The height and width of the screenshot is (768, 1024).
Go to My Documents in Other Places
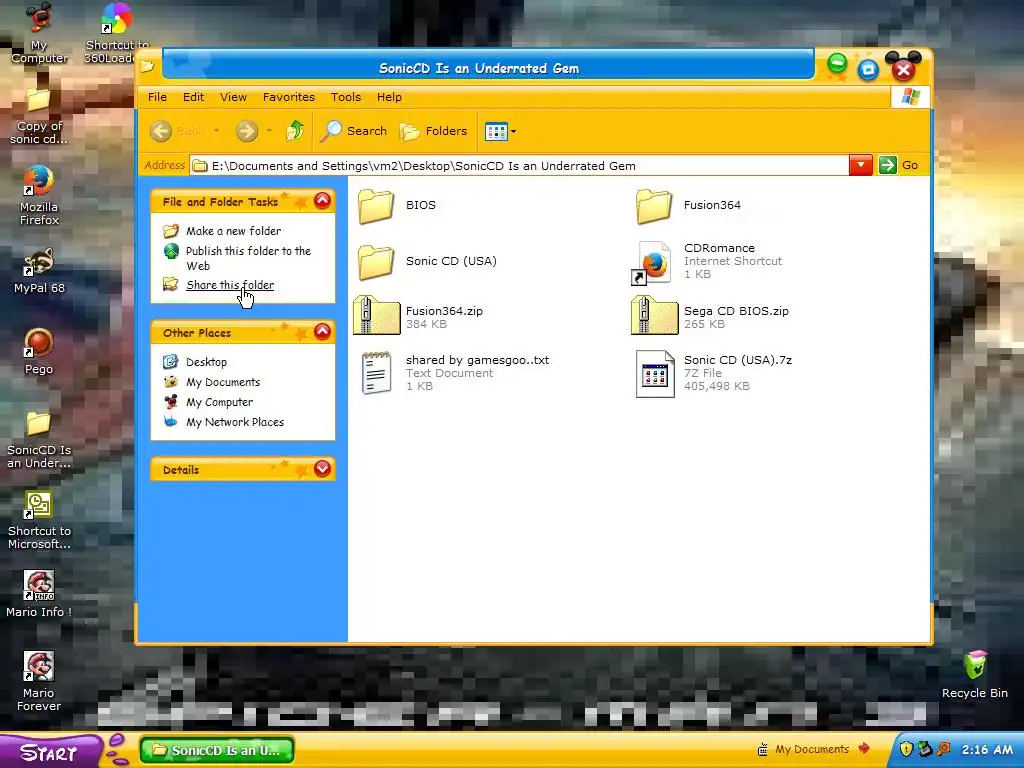coord(223,382)
